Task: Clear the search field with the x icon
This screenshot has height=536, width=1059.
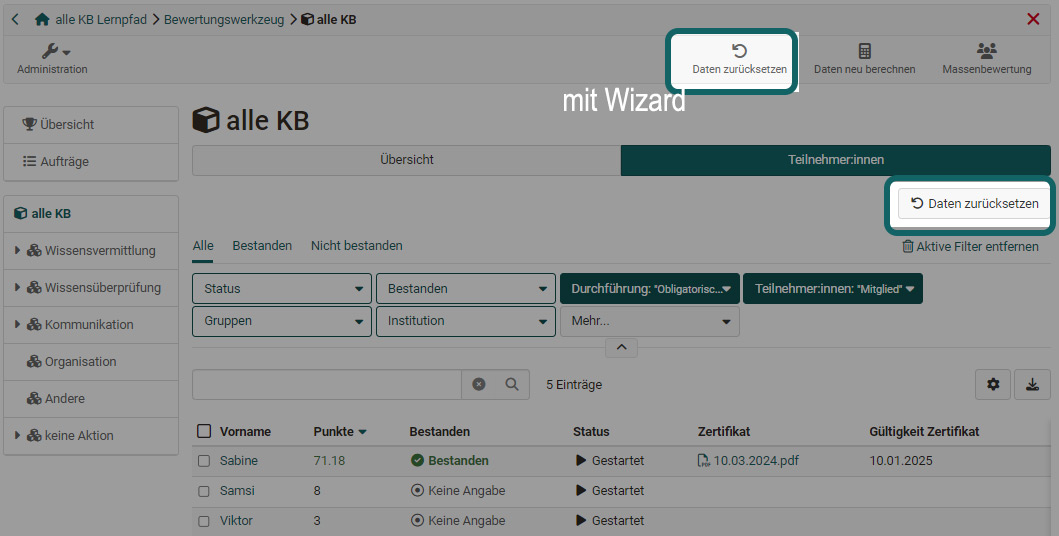Action: (479, 384)
